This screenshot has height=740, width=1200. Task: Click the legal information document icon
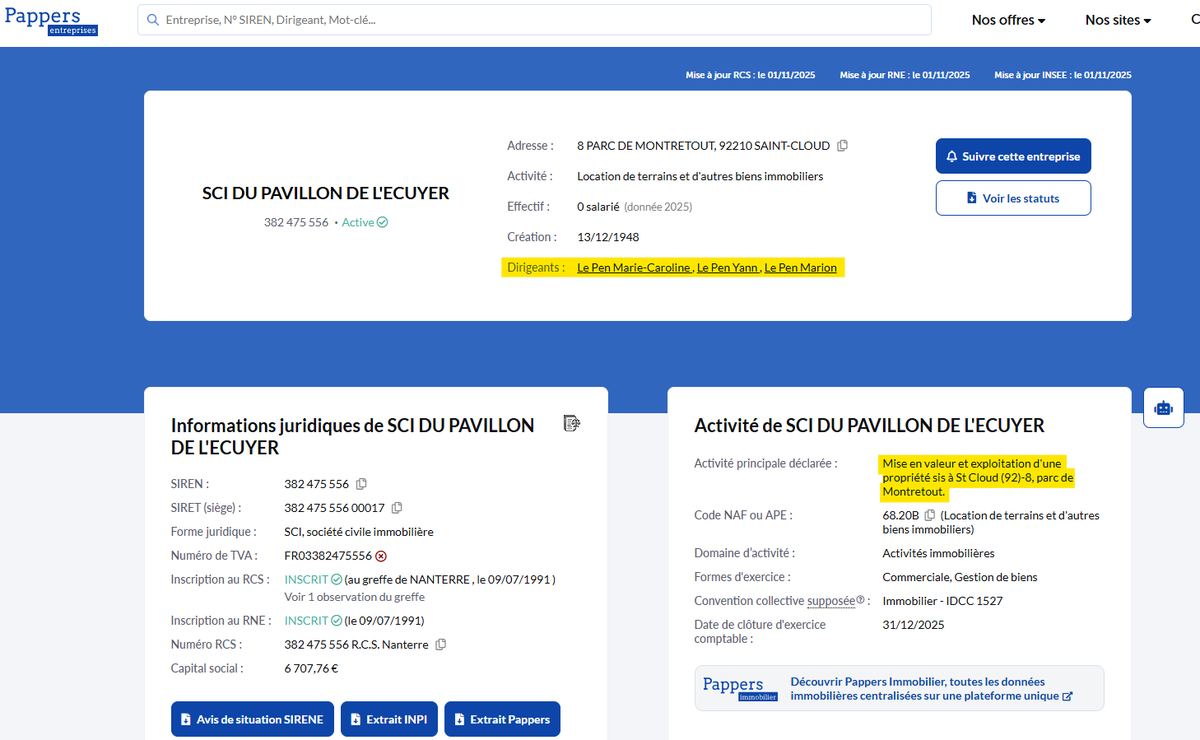(x=572, y=424)
